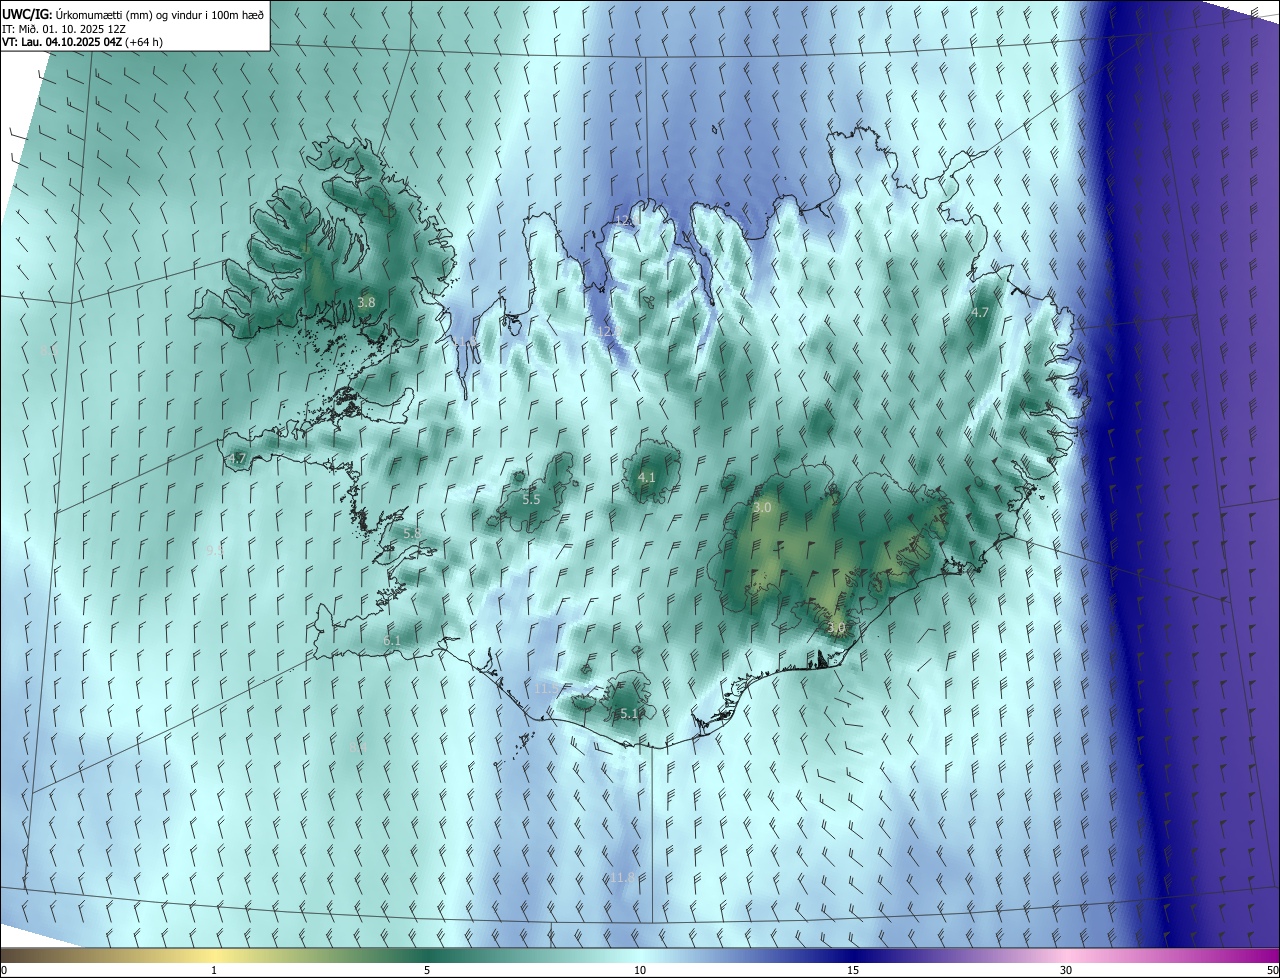Click the 11.5 value label on the map

[547, 688]
